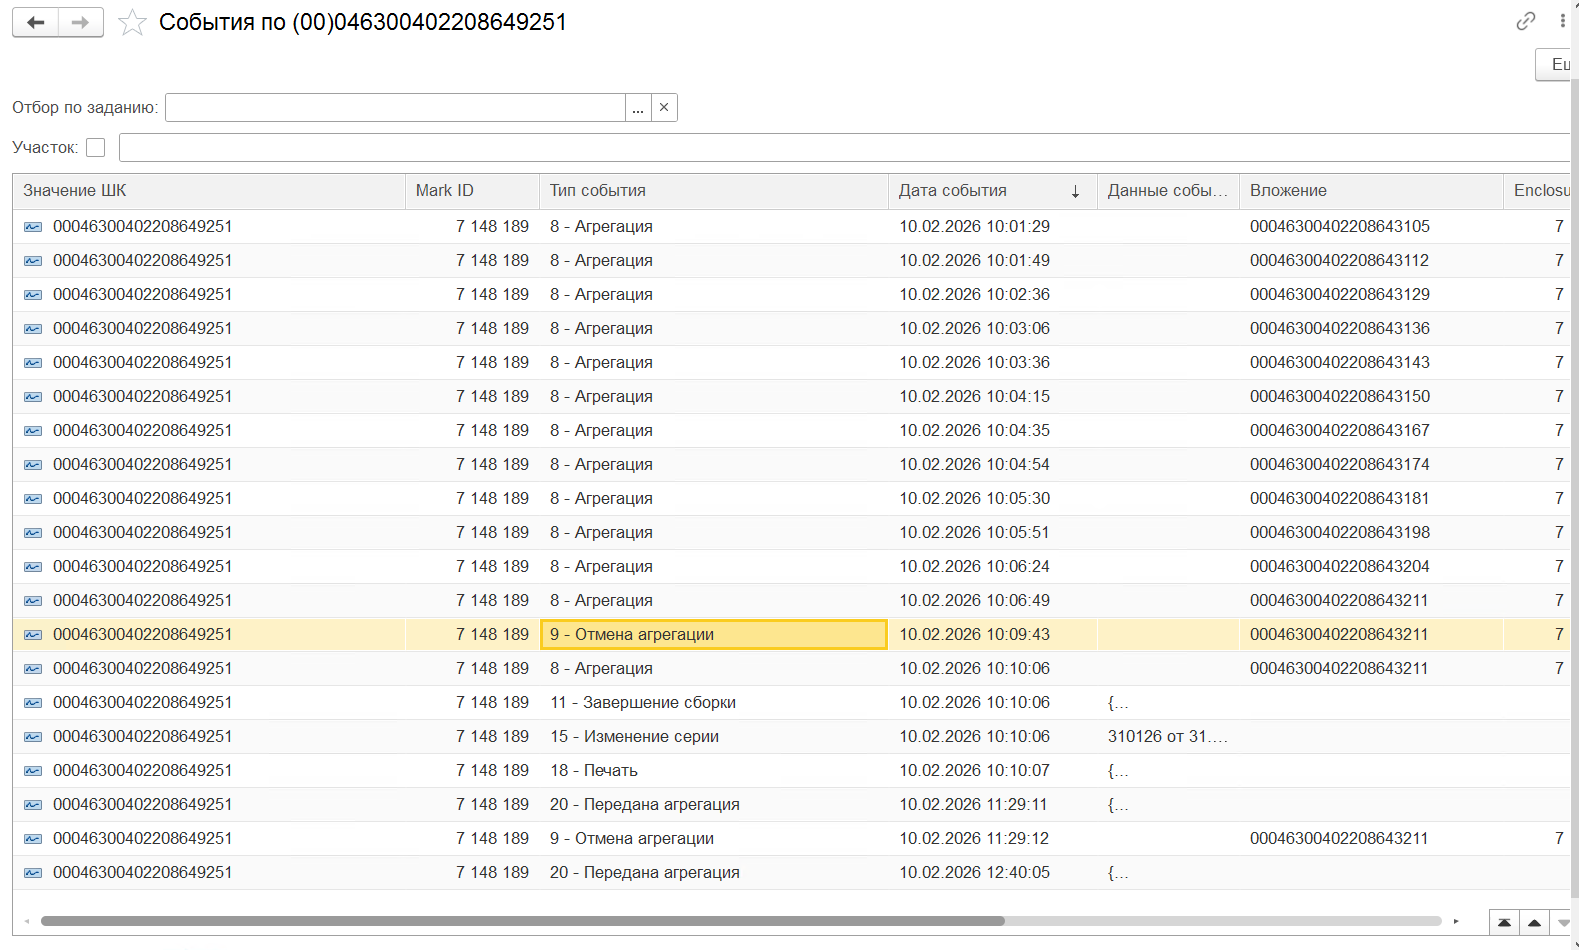Click the row icon of the 10:01:29 event
Viewport: 1579px width, 950px height.
pyautogui.click(x=33, y=227)
